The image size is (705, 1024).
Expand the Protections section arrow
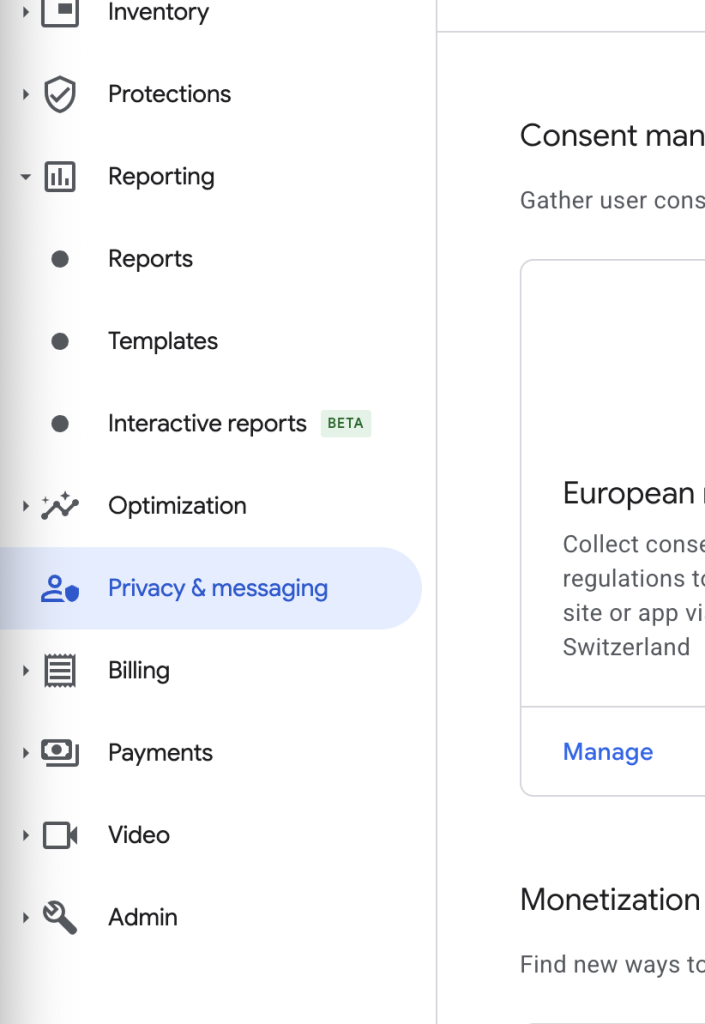25,94
